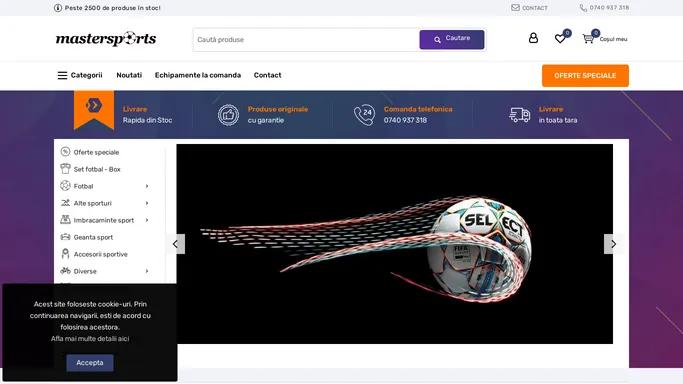Image resolution: width=683 pixels, height=384 pixels.
Task: Expand the Fotbal category submenu arrow
Action: 147,186
